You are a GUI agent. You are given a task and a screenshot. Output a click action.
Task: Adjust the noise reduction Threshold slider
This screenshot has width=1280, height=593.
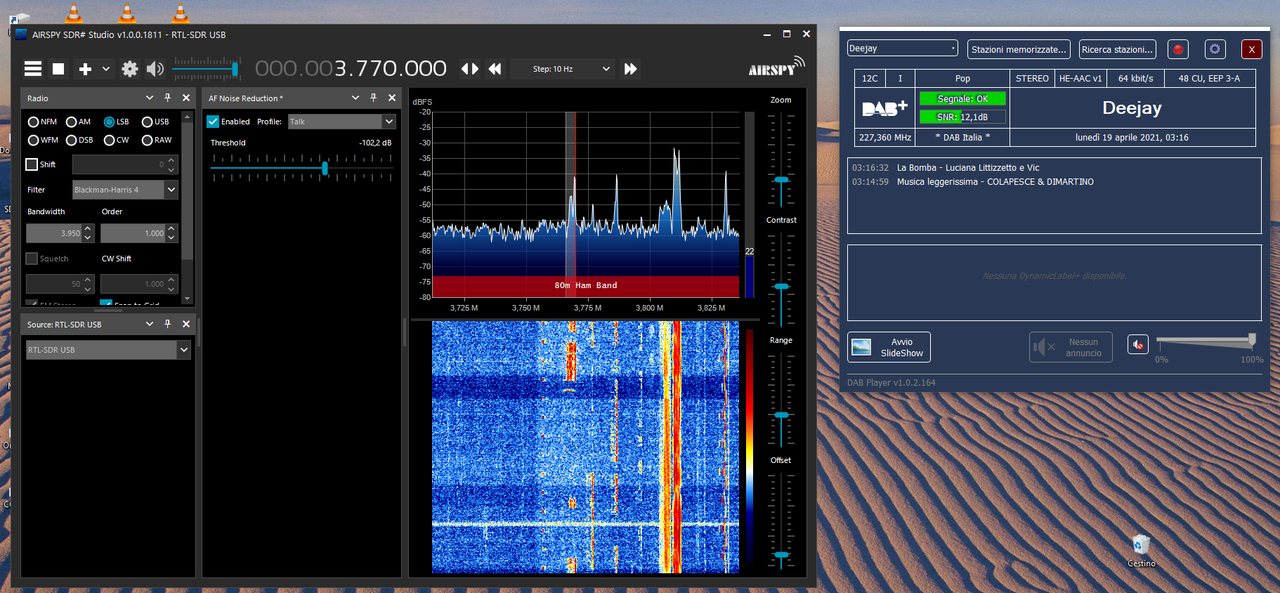(x=301, y=168)
